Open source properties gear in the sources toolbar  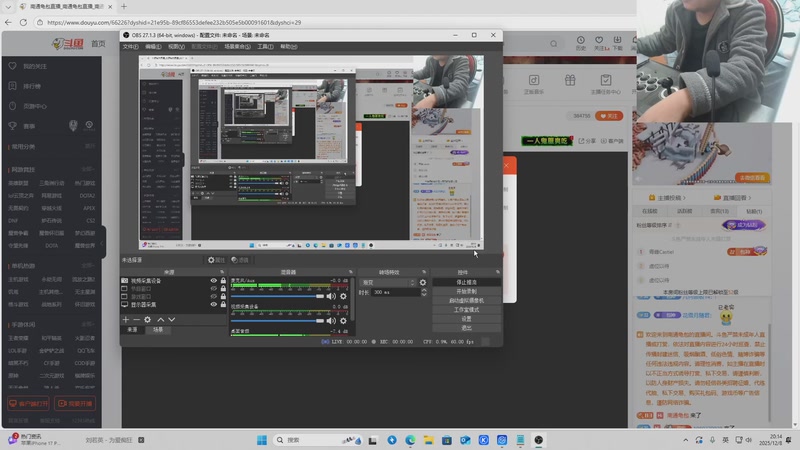(x=148, y=320)
